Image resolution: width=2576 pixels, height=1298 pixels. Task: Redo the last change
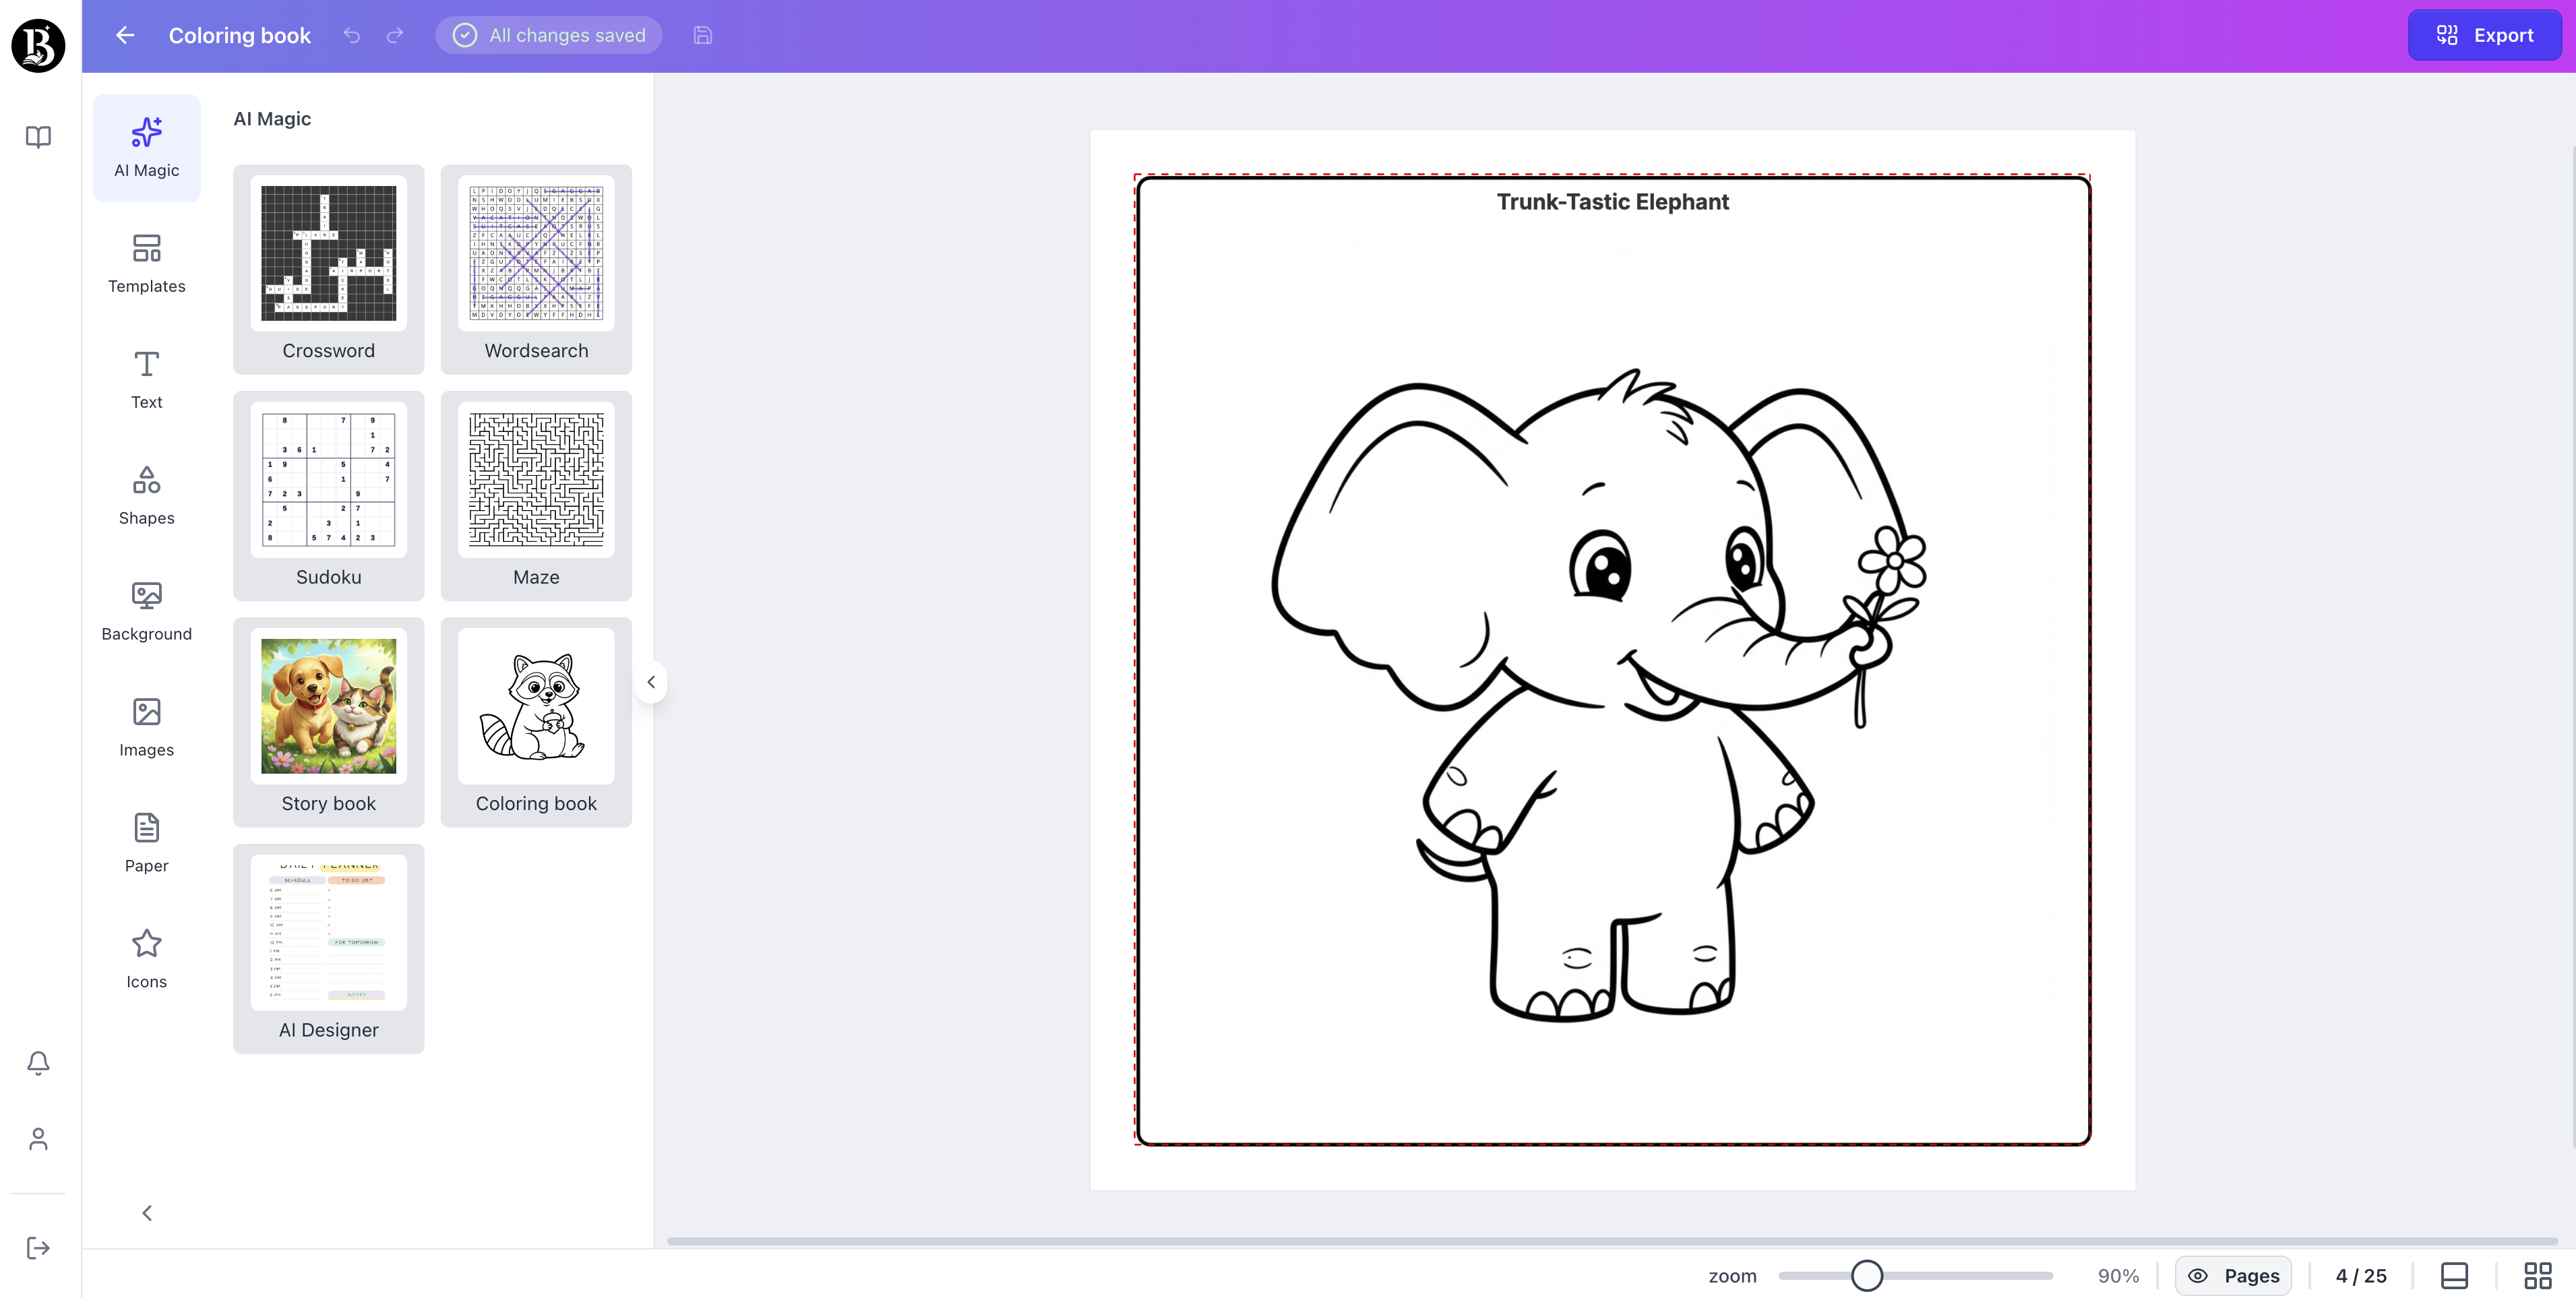(395, 35)
